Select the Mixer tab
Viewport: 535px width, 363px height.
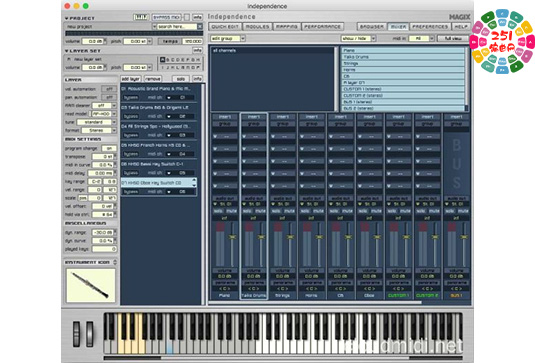coord(398,27)
